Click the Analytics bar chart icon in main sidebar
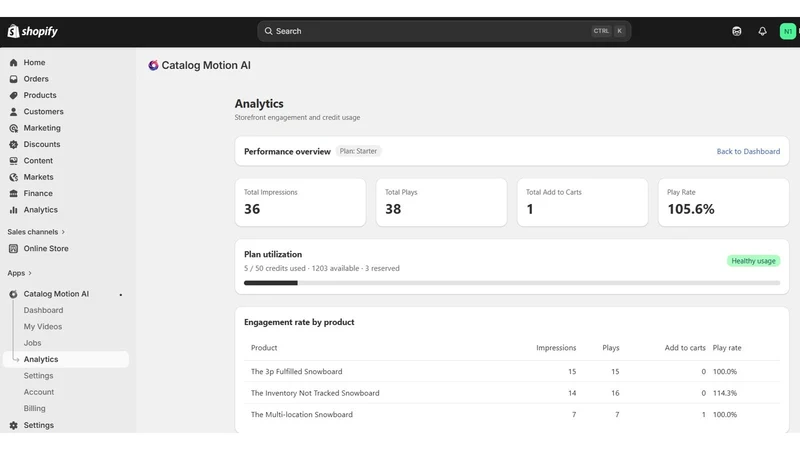Viewport: 800px width, 450px height. [13, 210]
